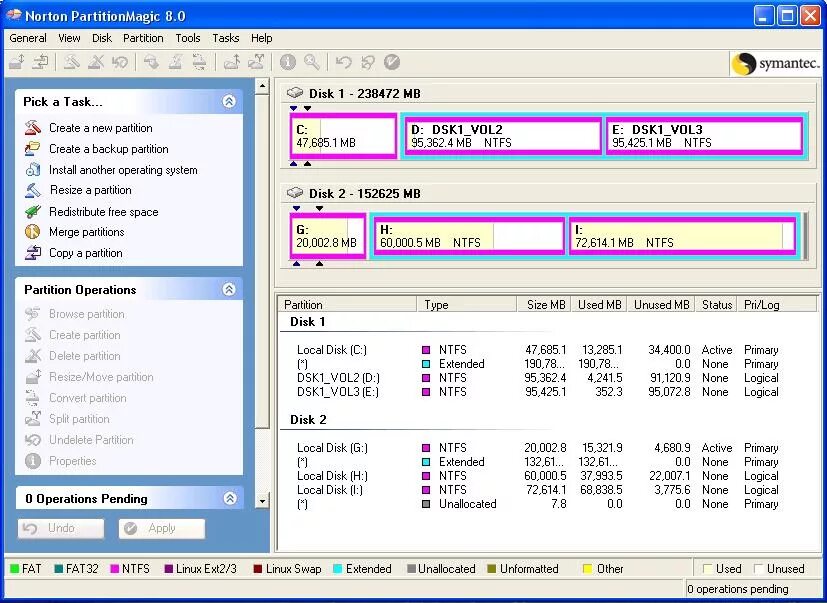This screenshot has height=603, width=827.
Task: Click the Resize a partition task icon
Action: [x=33, y=190]
